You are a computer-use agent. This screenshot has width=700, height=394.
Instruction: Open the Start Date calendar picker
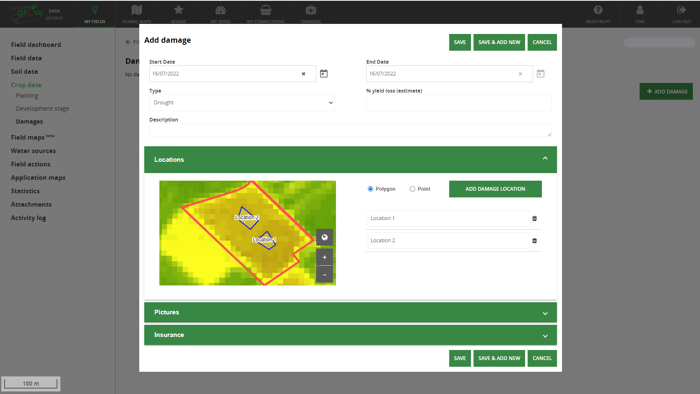click(324, 74)
